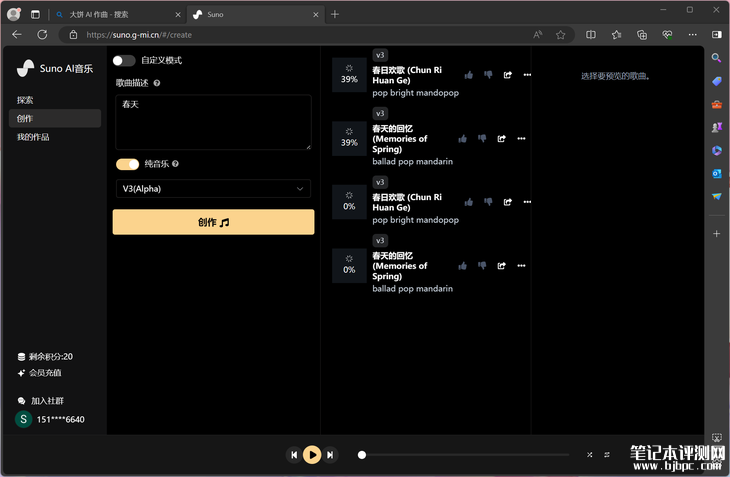Like the 0% 春日欢歌 song
The width and height of the screenshot is (730, 477).
click(x=468, y=202)
